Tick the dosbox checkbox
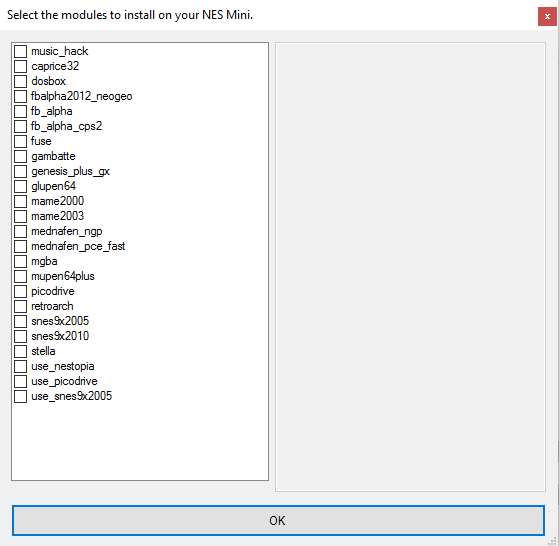Screen dimensions: 559x546 click(x=20, y=81)
